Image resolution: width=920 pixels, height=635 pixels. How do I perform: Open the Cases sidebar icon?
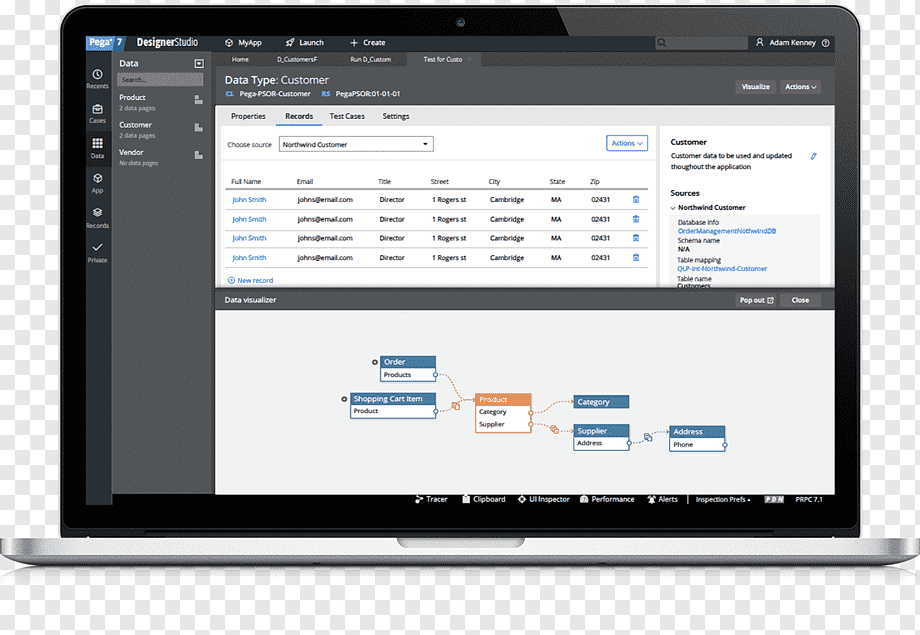(97, 109)
